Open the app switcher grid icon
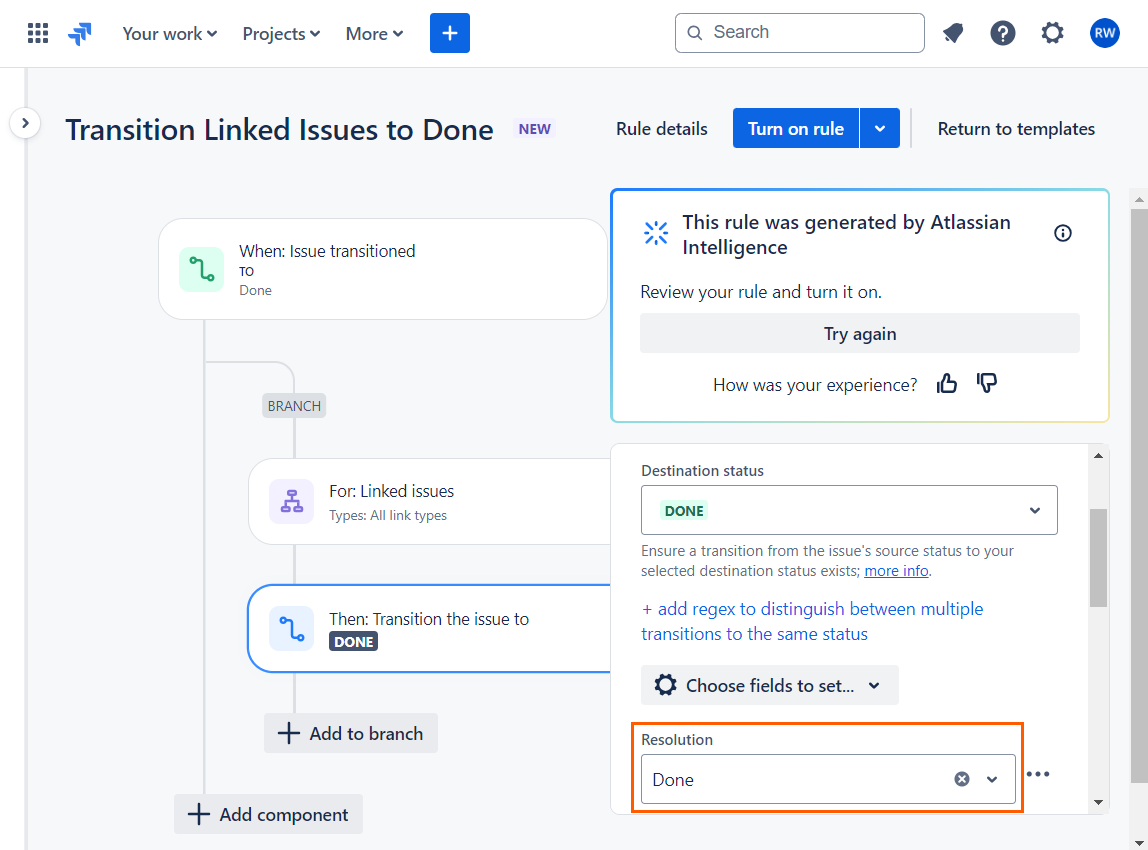 point(38,32)
